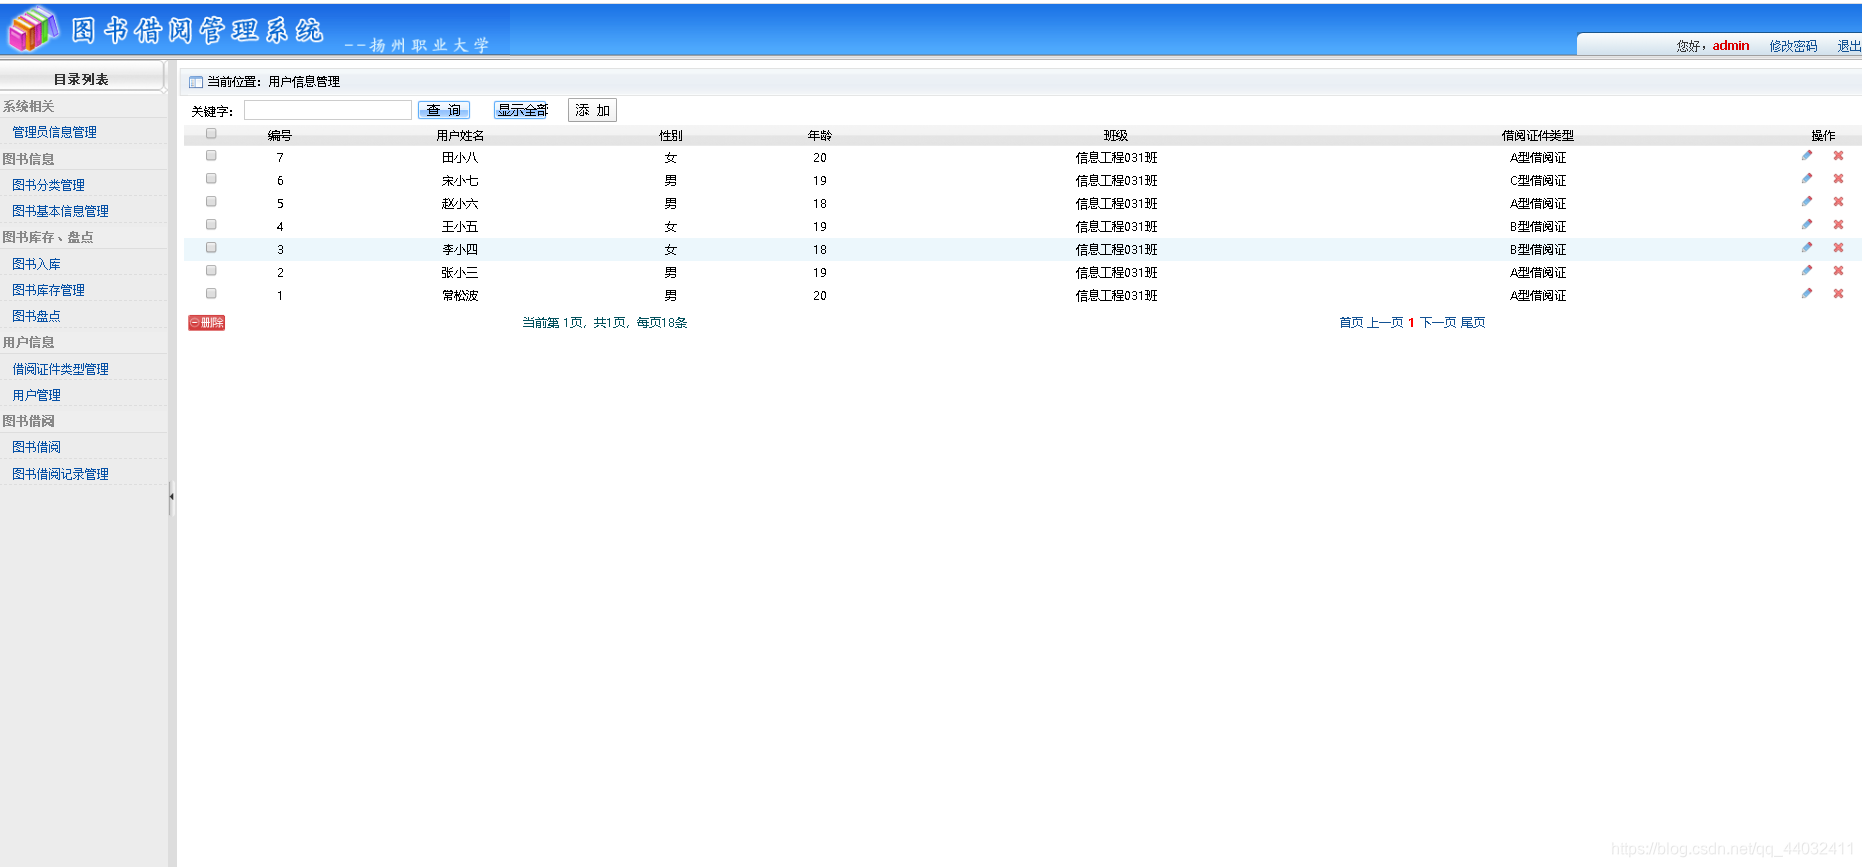
Task: Edit user 田小八 with pencil icon
Action: (x=1807, y=156)
